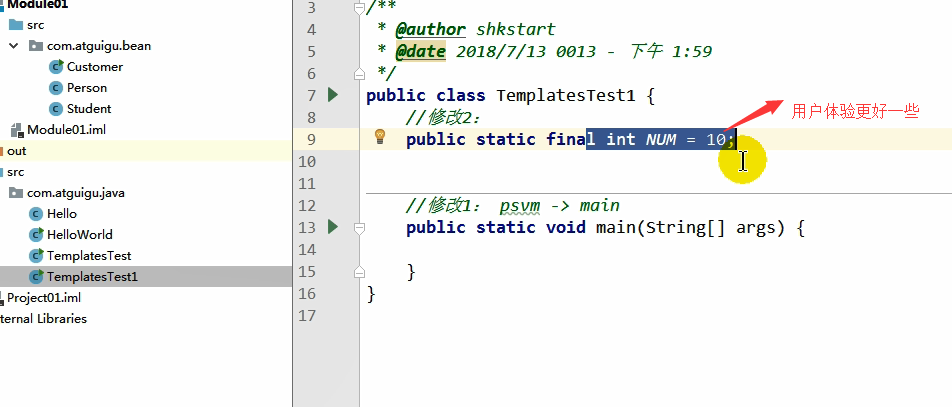Screen dimensions: 952x407
Task: Select TemplatesTest1 in project tree
Action: (x=92, y=277)
